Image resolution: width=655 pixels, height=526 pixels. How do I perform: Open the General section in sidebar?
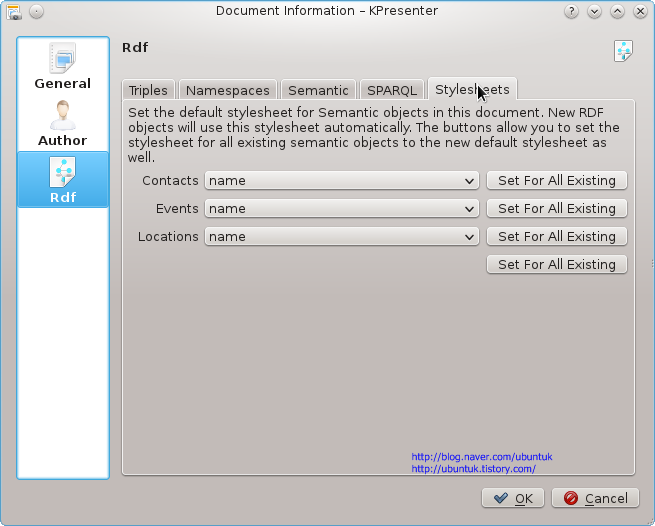(x=63, y=67)
